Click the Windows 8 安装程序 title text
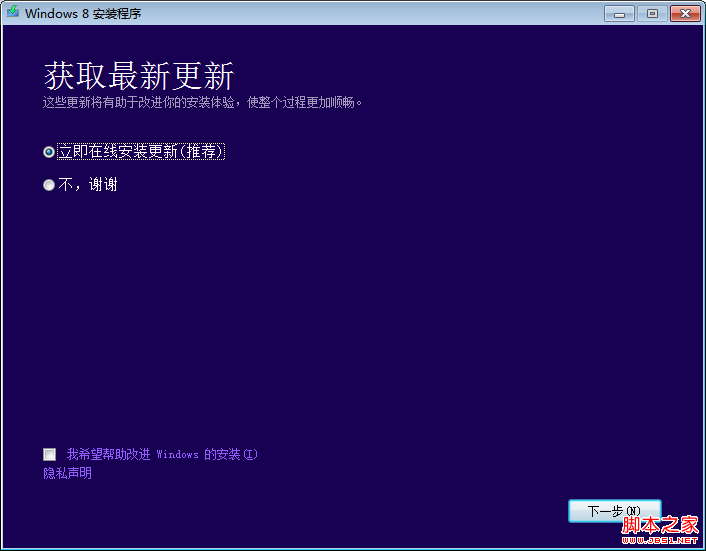706x551 pixels. (x=83, y=14)
